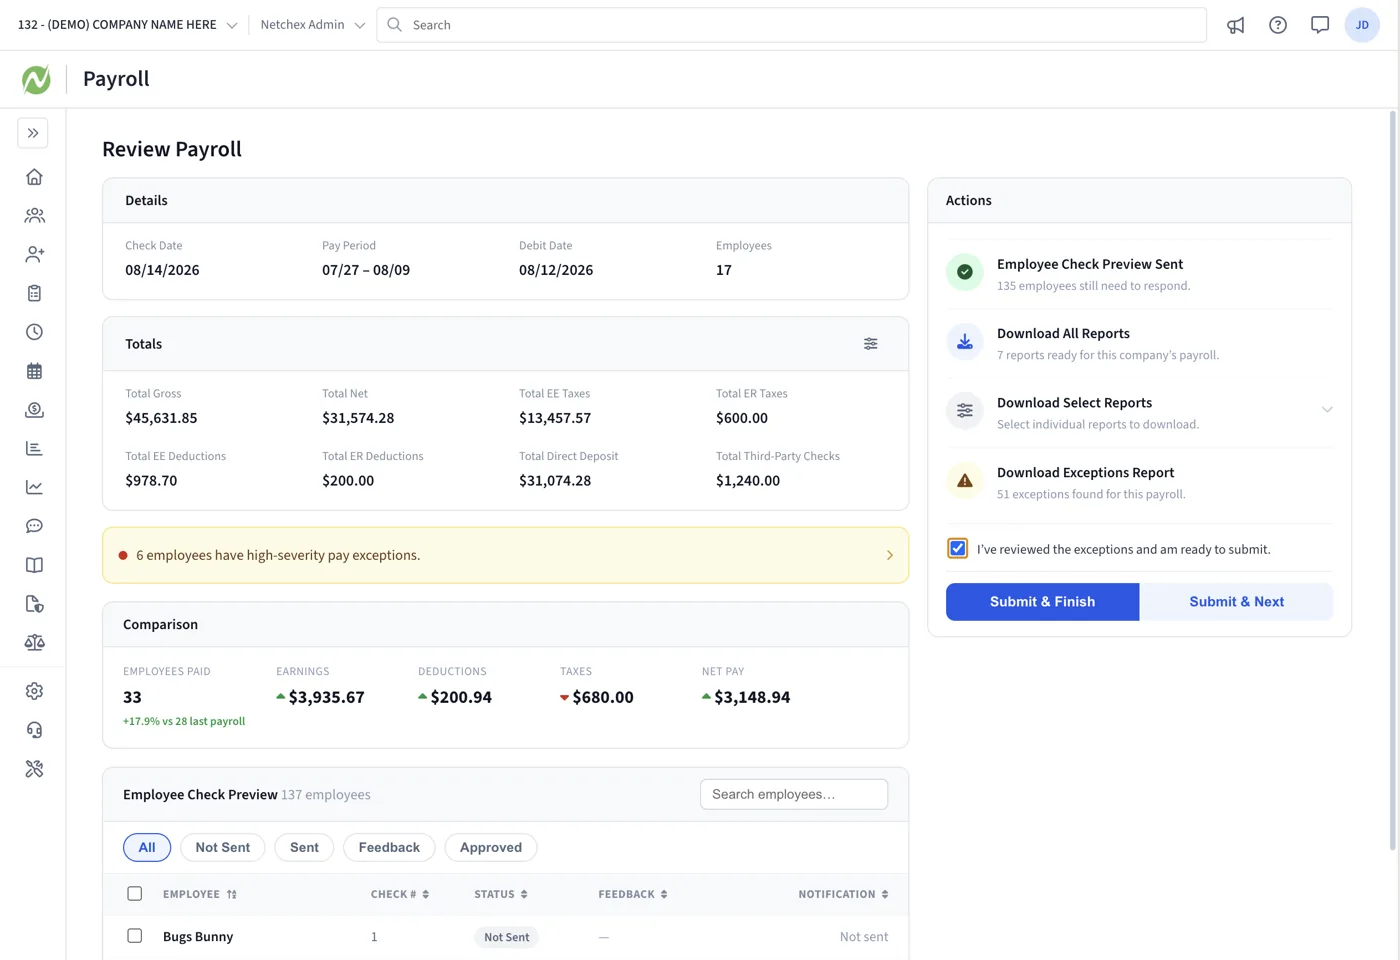Click Download Exceptions Report
The height and width of the screenshot is (960, 1400).
click(x=1139, y=482)
